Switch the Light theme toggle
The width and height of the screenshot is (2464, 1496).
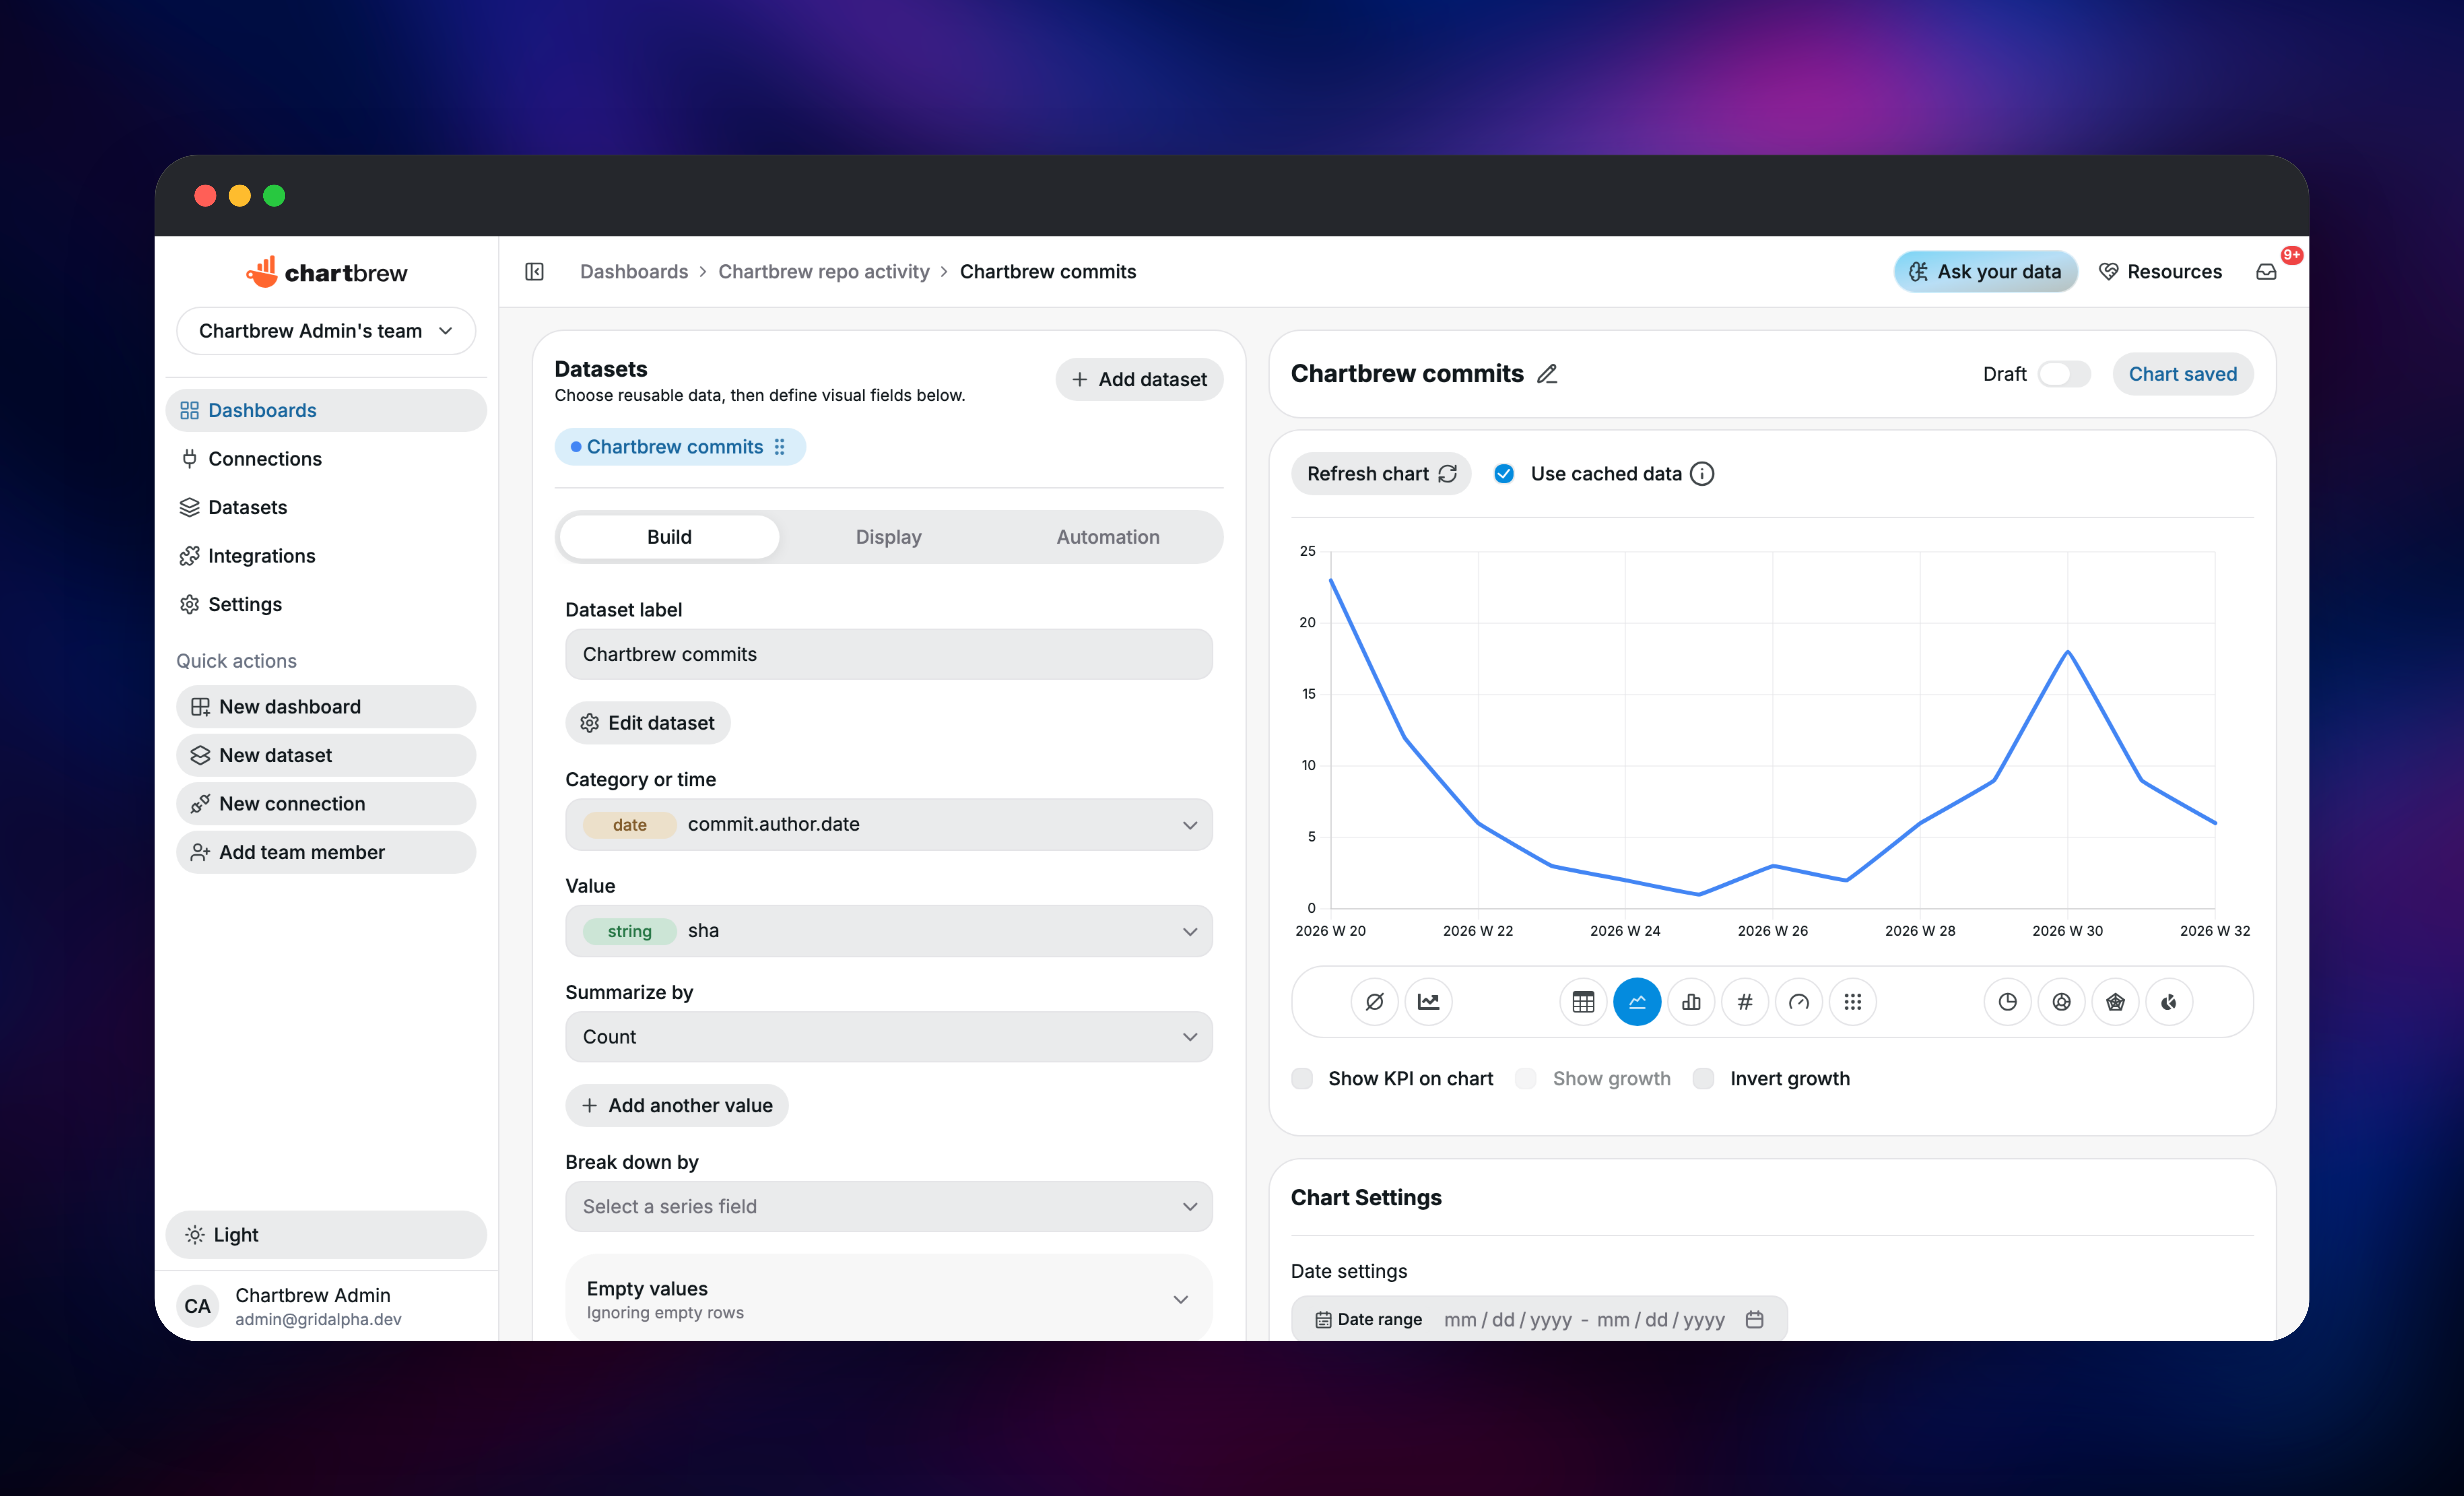point(326,1235)
